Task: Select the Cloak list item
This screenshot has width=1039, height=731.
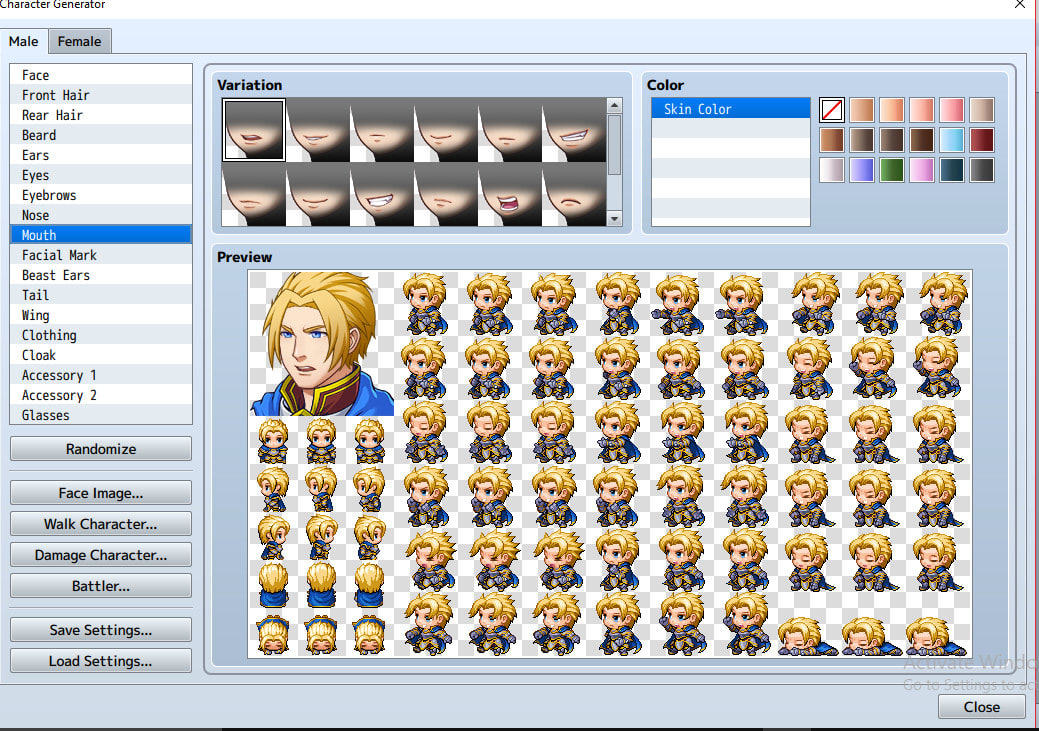Action: 101,355
